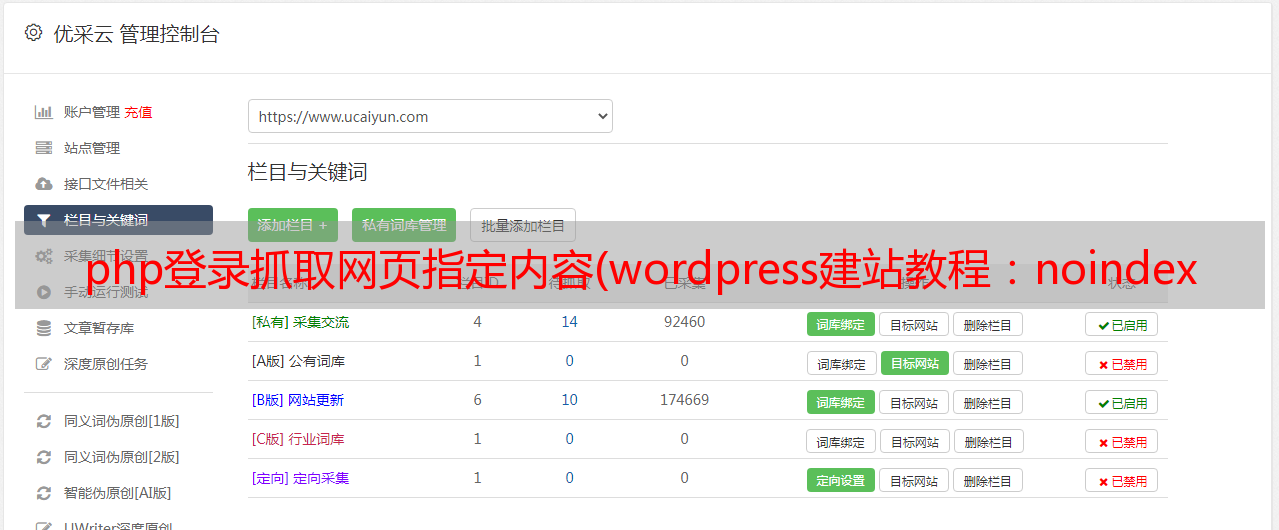The width and height of the screenshot is (1279, 530).
Task: Select 栏目与关键词 in the sidebar
Action: tap(118, 220)
